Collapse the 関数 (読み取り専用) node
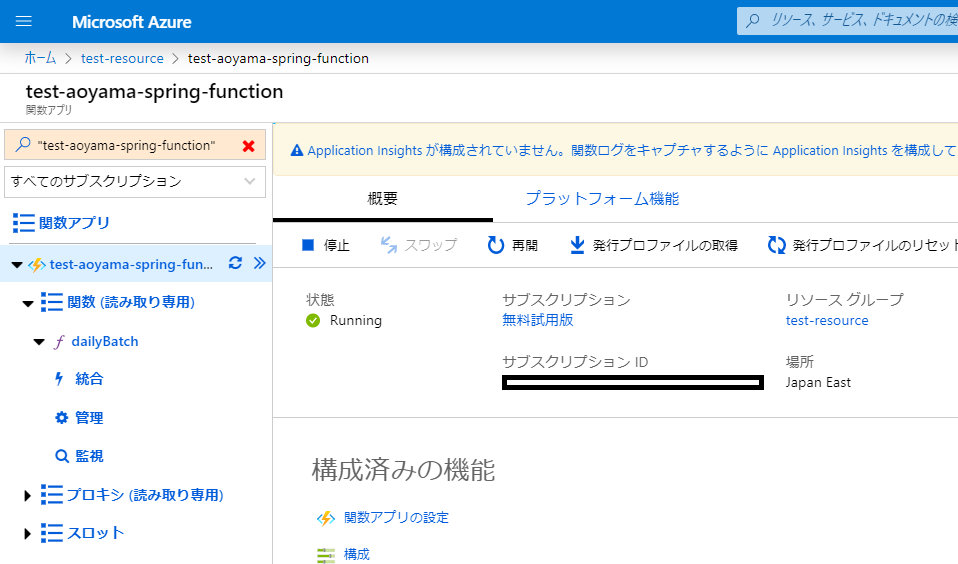 [x=28, y=303]
